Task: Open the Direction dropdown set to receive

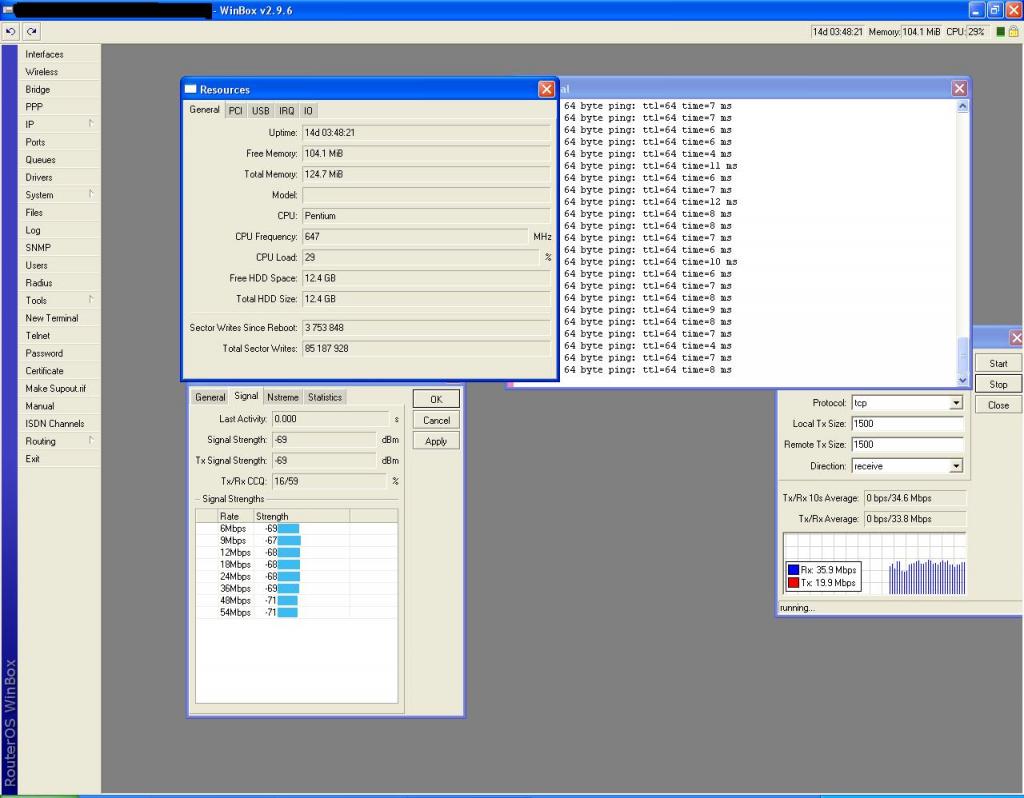Action: (956, 466)
